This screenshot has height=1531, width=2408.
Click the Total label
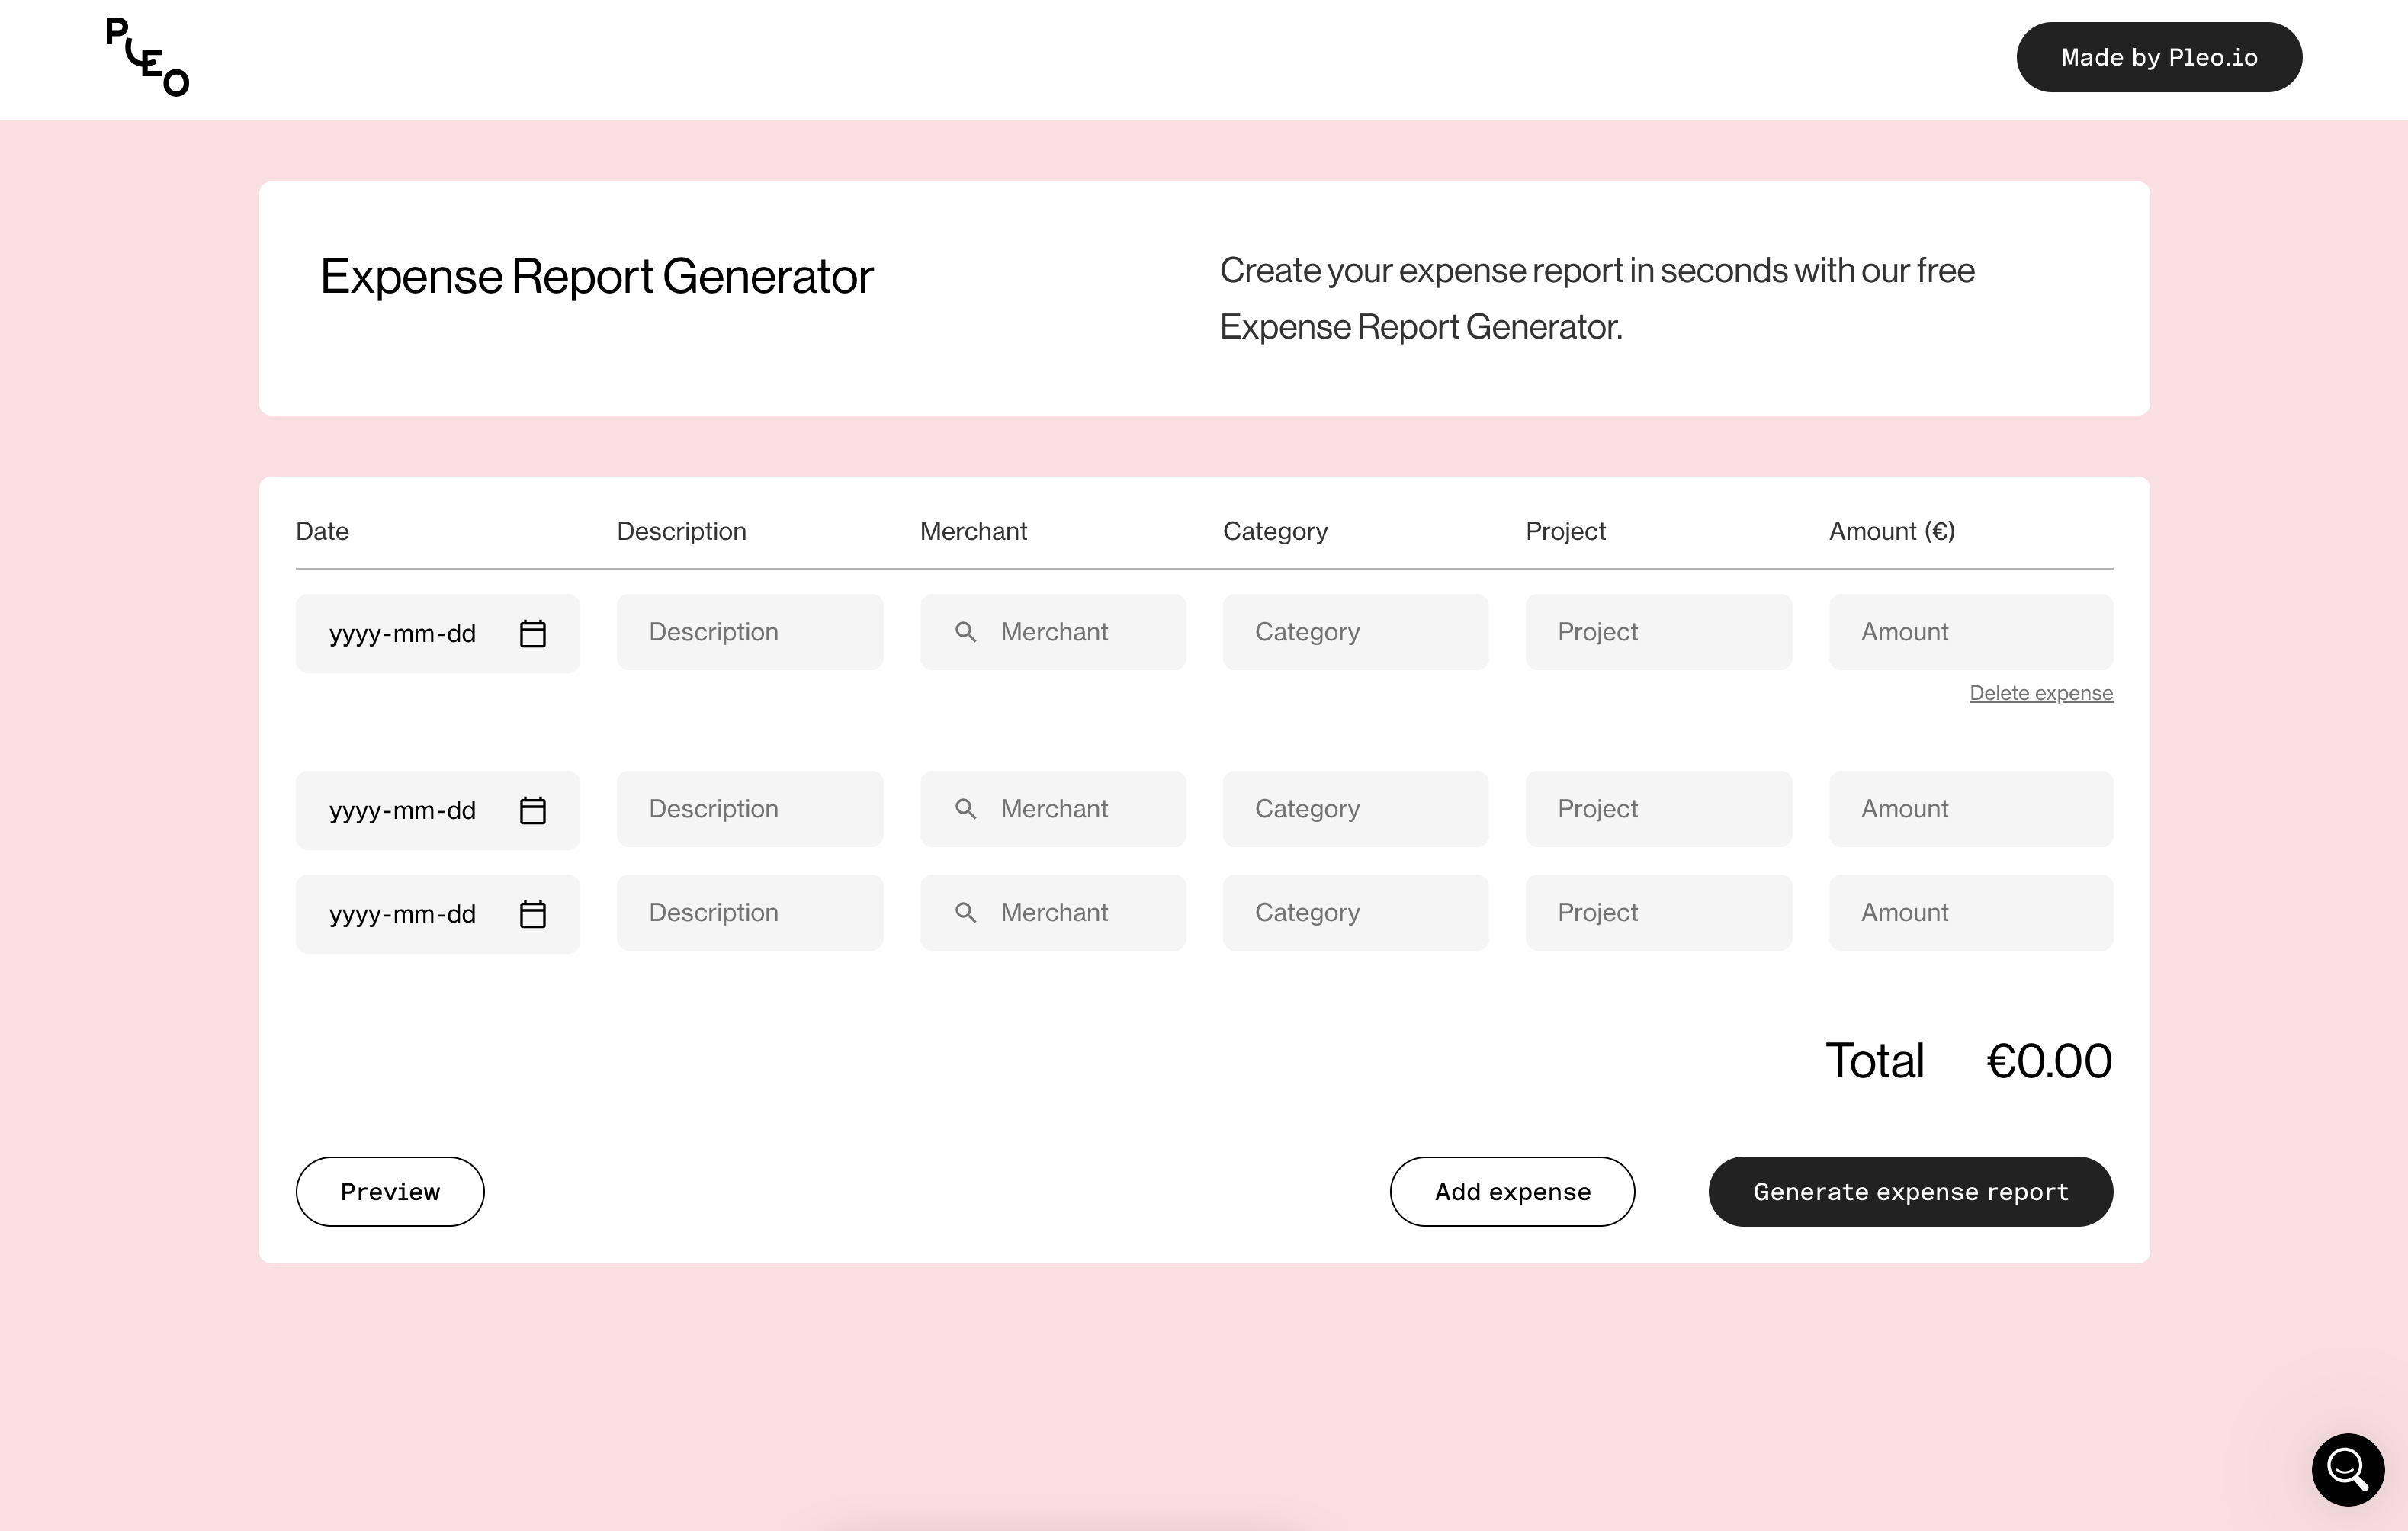1874,1061
